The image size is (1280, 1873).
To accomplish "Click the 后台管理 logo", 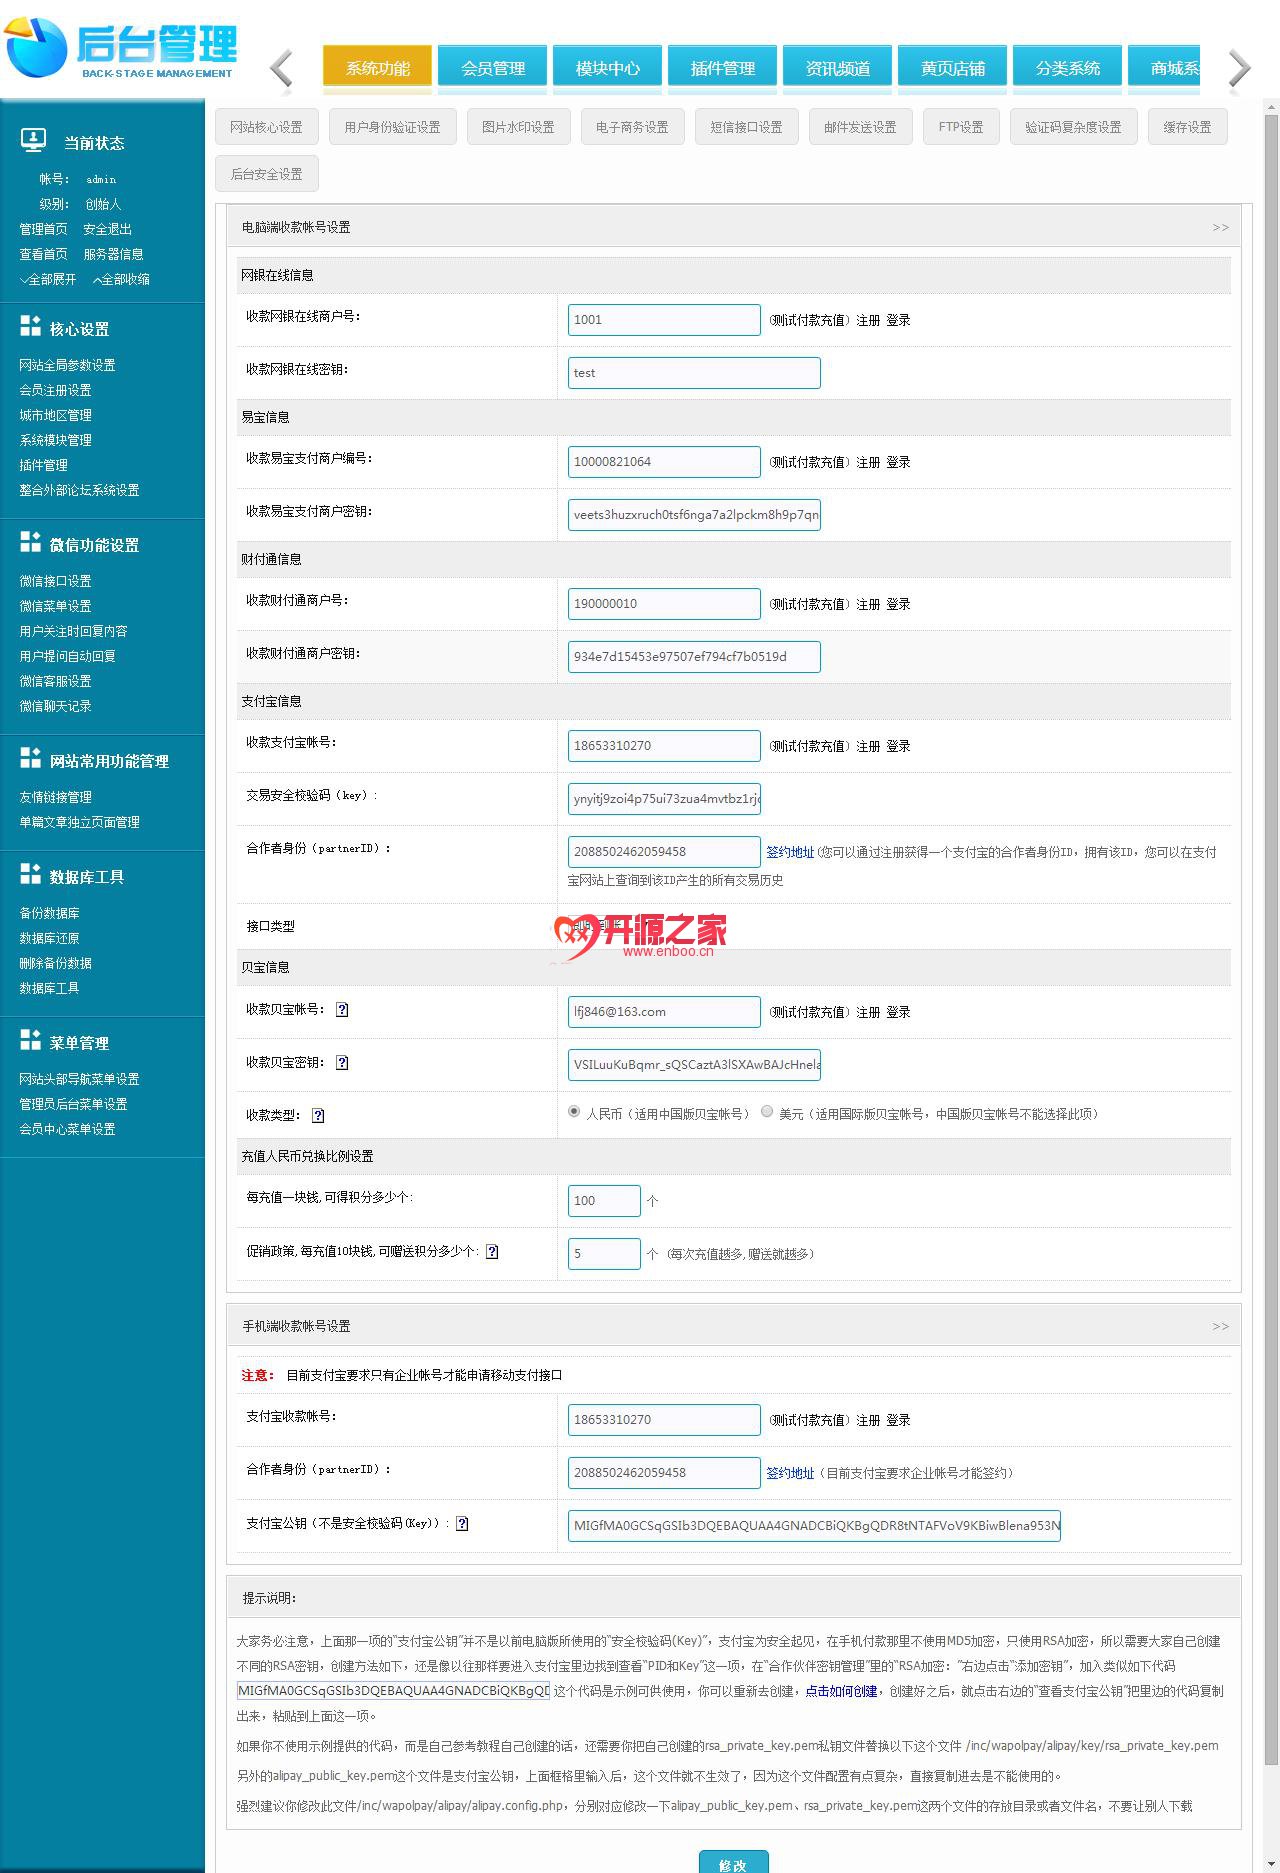I will click(x=120, y=47).
